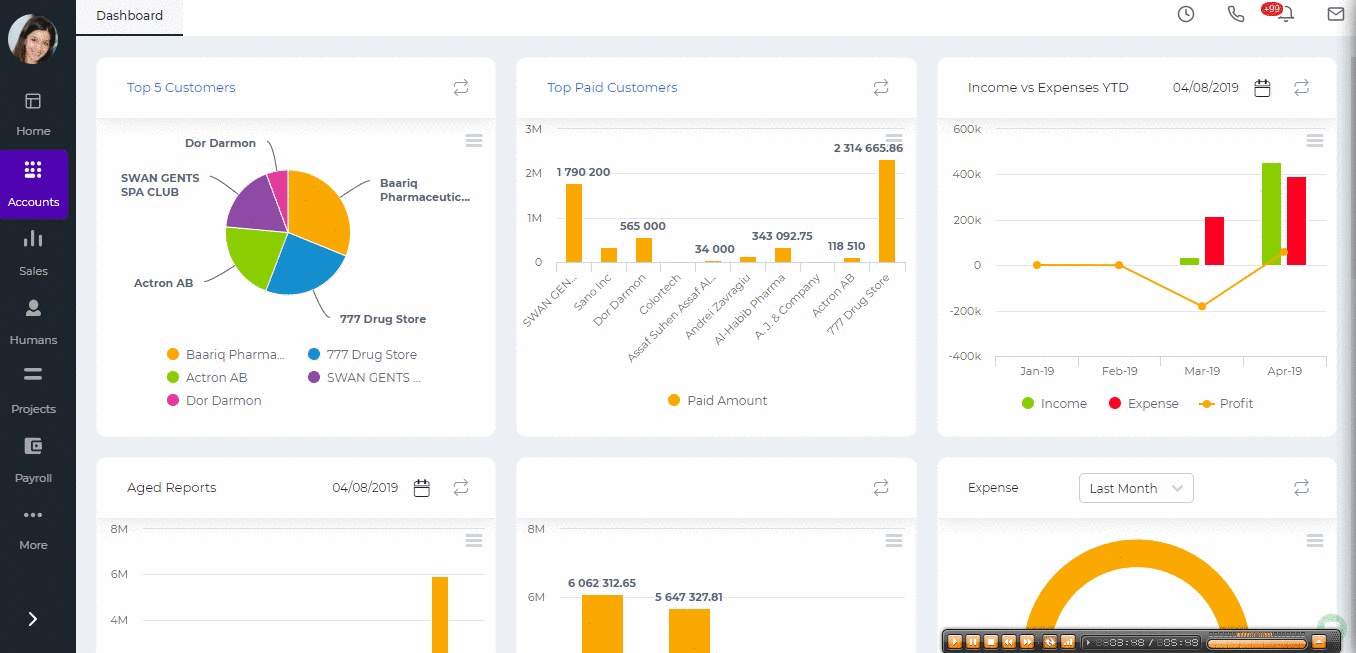Click the user profile avatar
Screen dimensions: 1356x653
coord(33,40)
